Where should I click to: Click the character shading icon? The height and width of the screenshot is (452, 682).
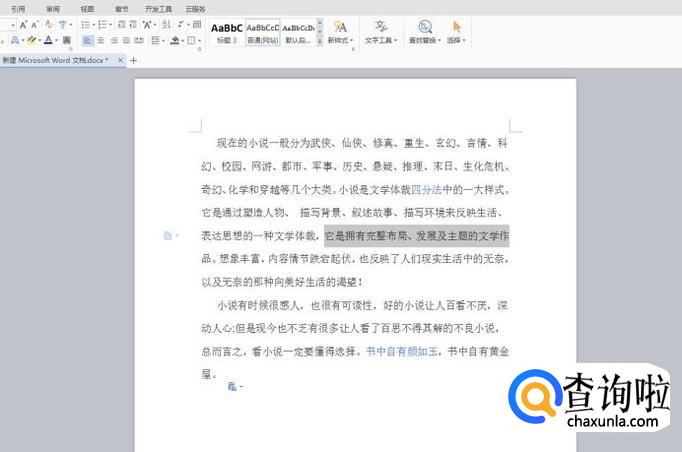click(x=67, y=40)
